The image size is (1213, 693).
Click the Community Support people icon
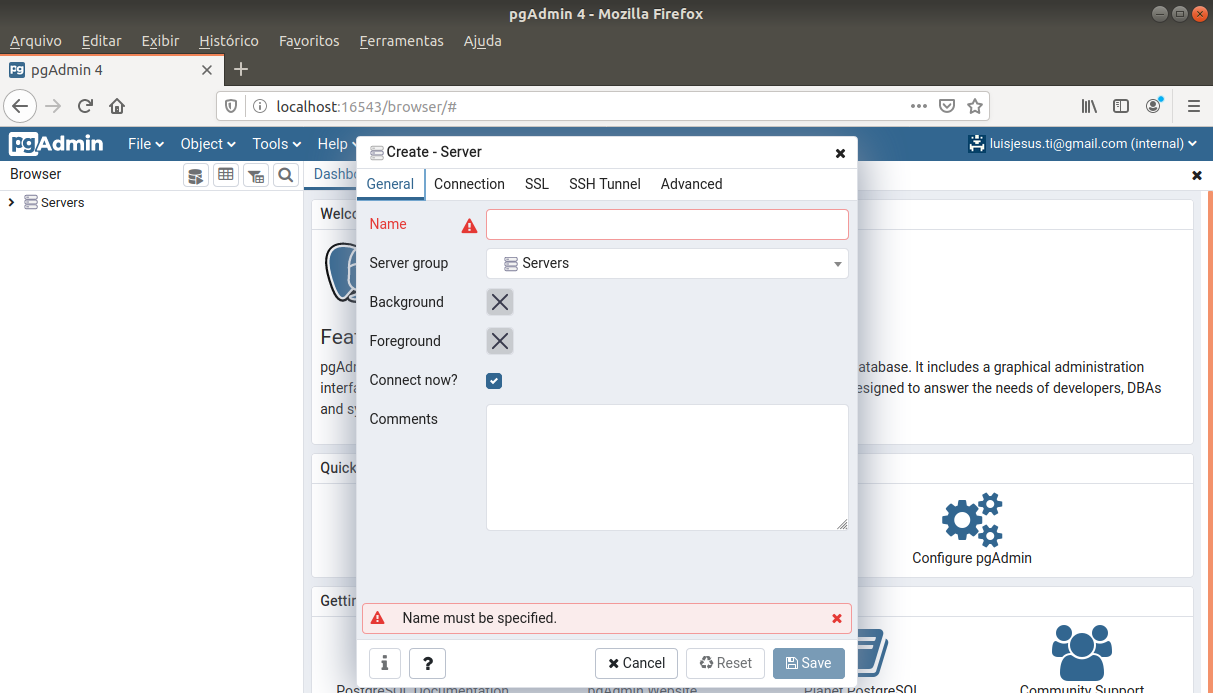coord(1082,651)
